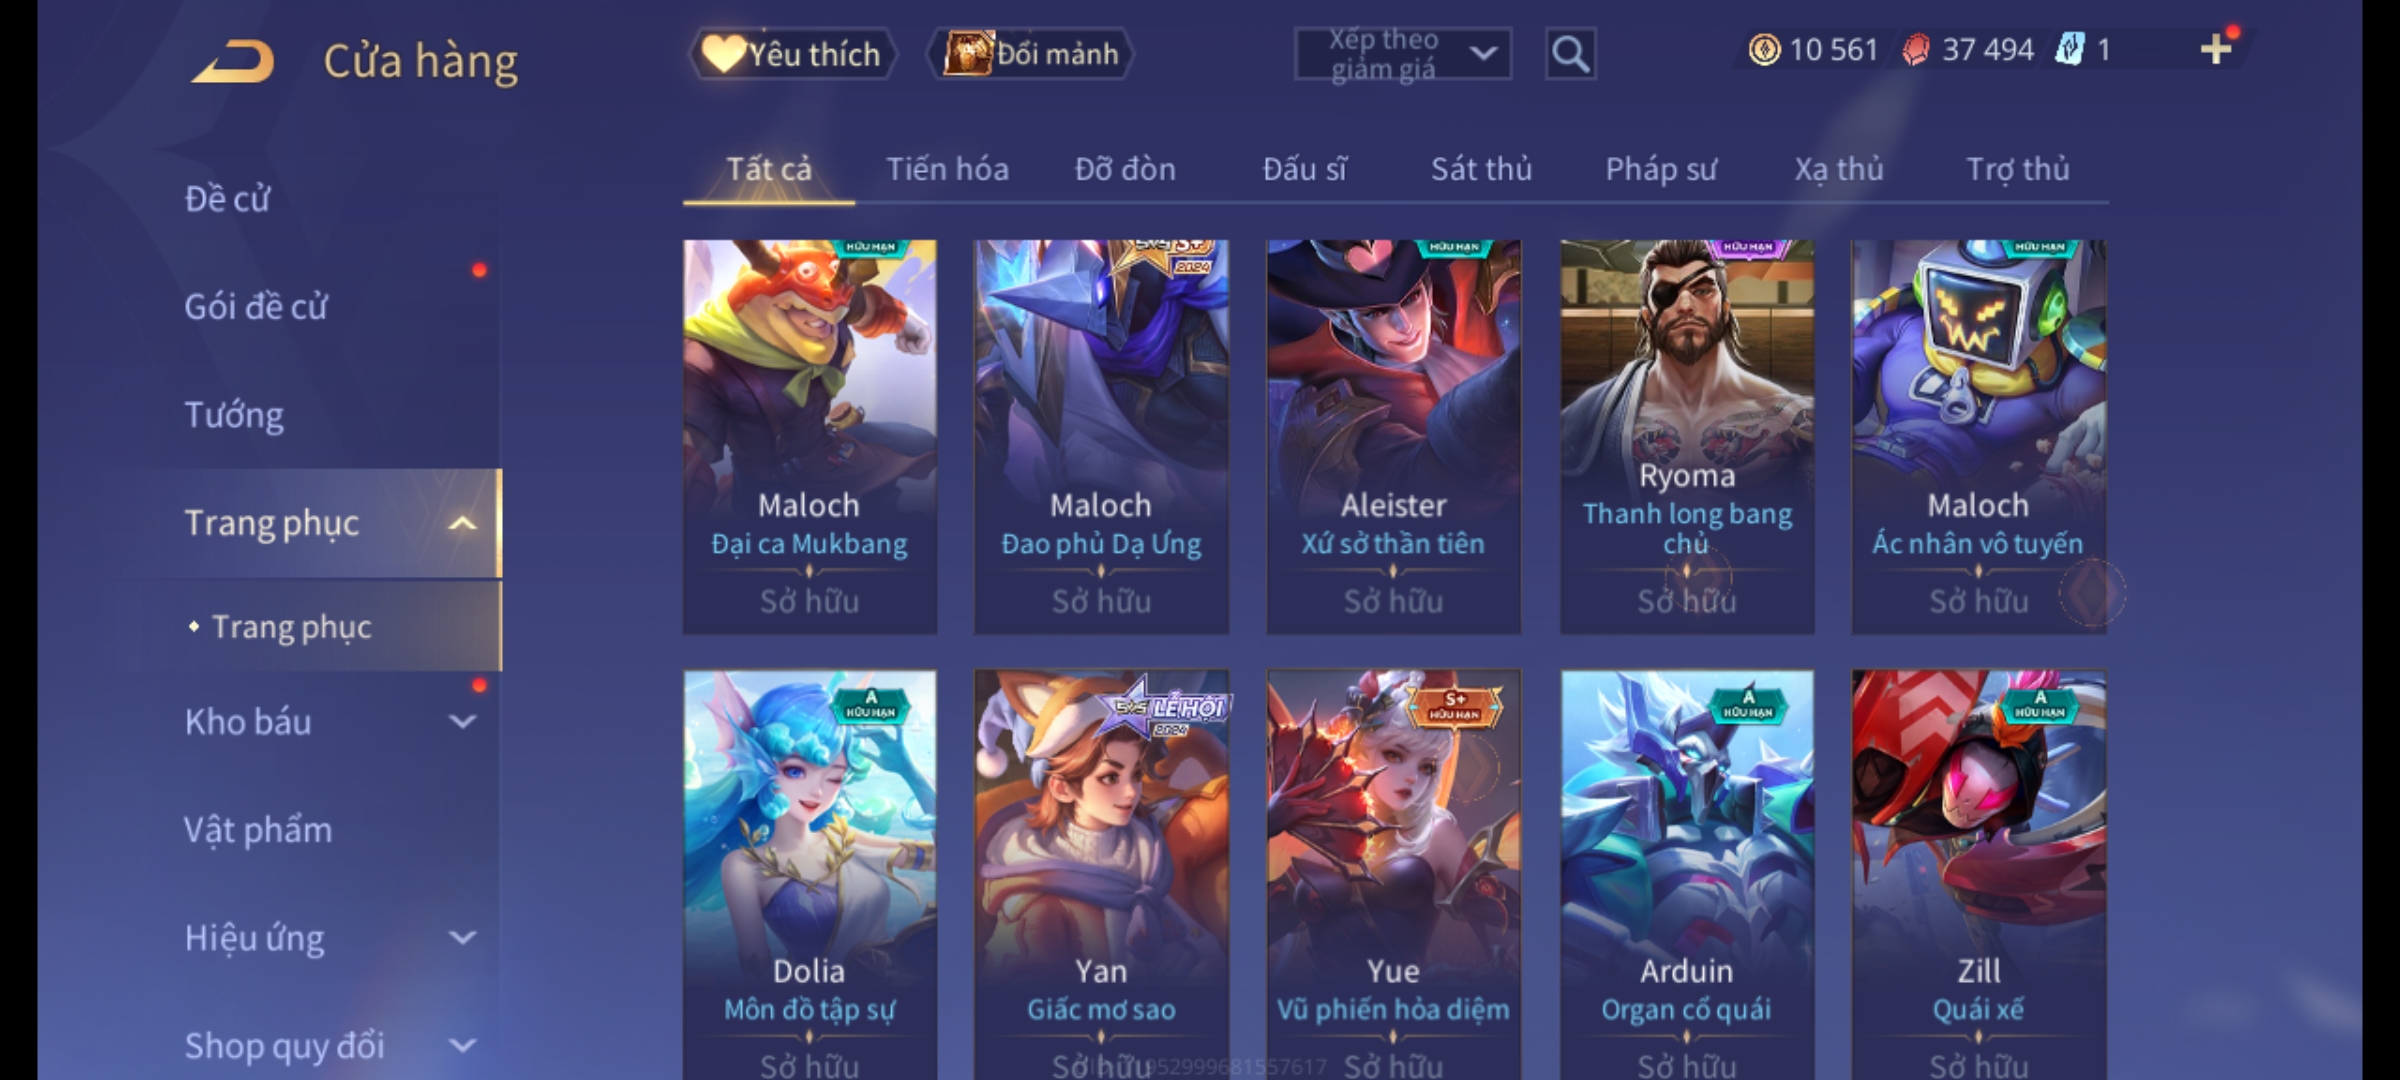Tap the plus icon to add currency

pyautogui.click(x=2216, y=49)
